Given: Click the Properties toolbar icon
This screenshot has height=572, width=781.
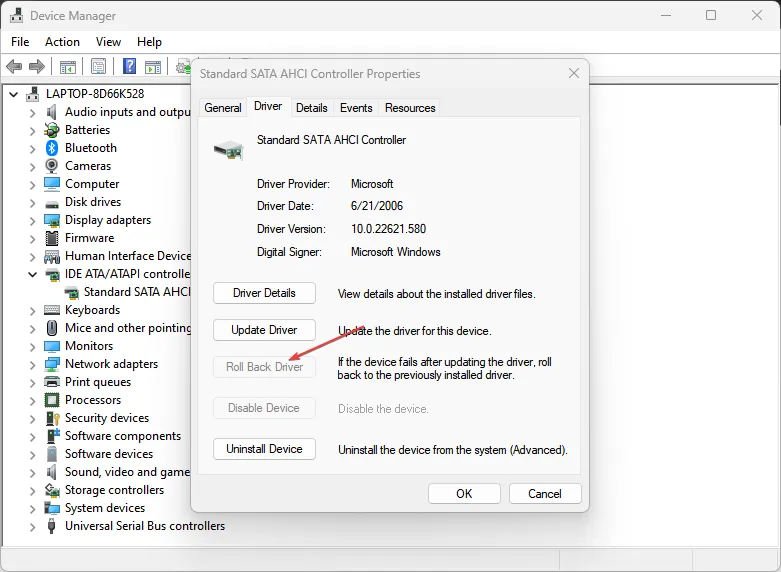Looking at the screenshot, I should coord(99,66).
